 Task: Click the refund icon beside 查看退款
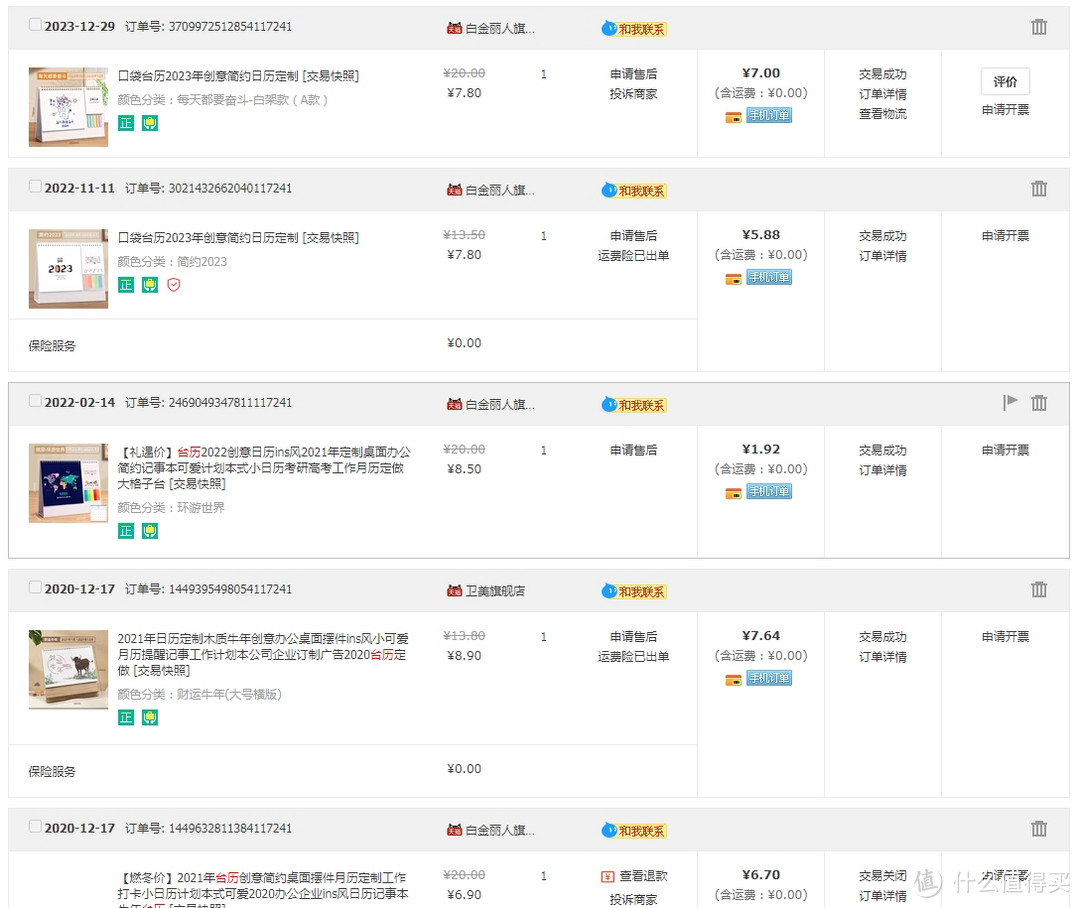coord(608,876)
